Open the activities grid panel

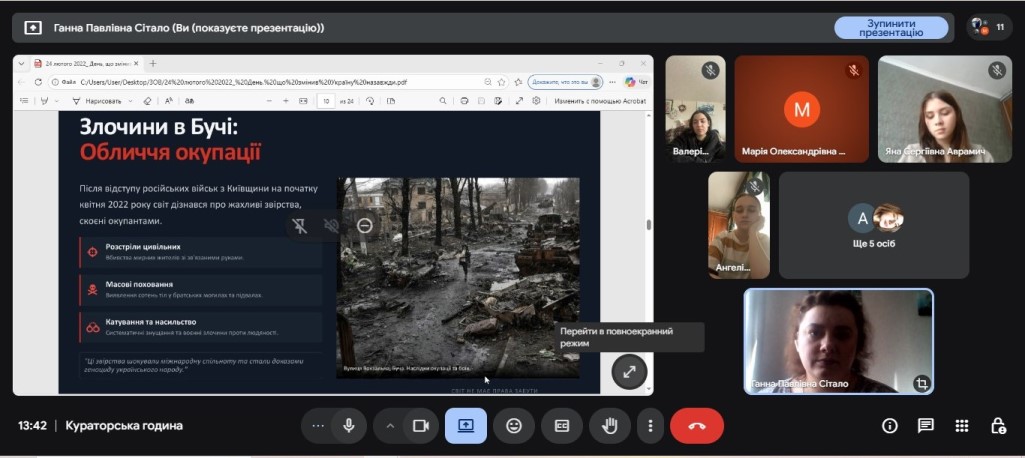click(x=962, y=426)
